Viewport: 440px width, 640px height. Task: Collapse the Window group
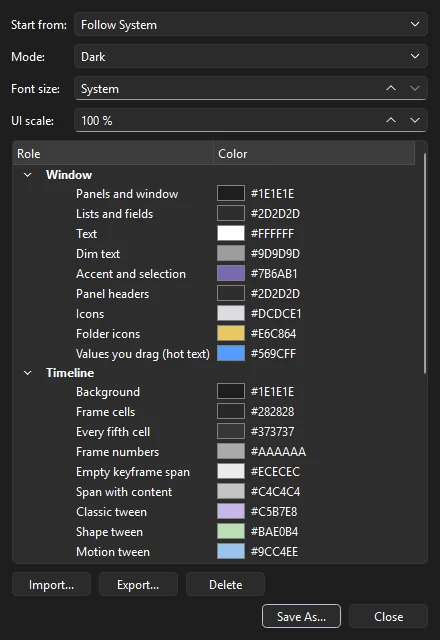27,175
